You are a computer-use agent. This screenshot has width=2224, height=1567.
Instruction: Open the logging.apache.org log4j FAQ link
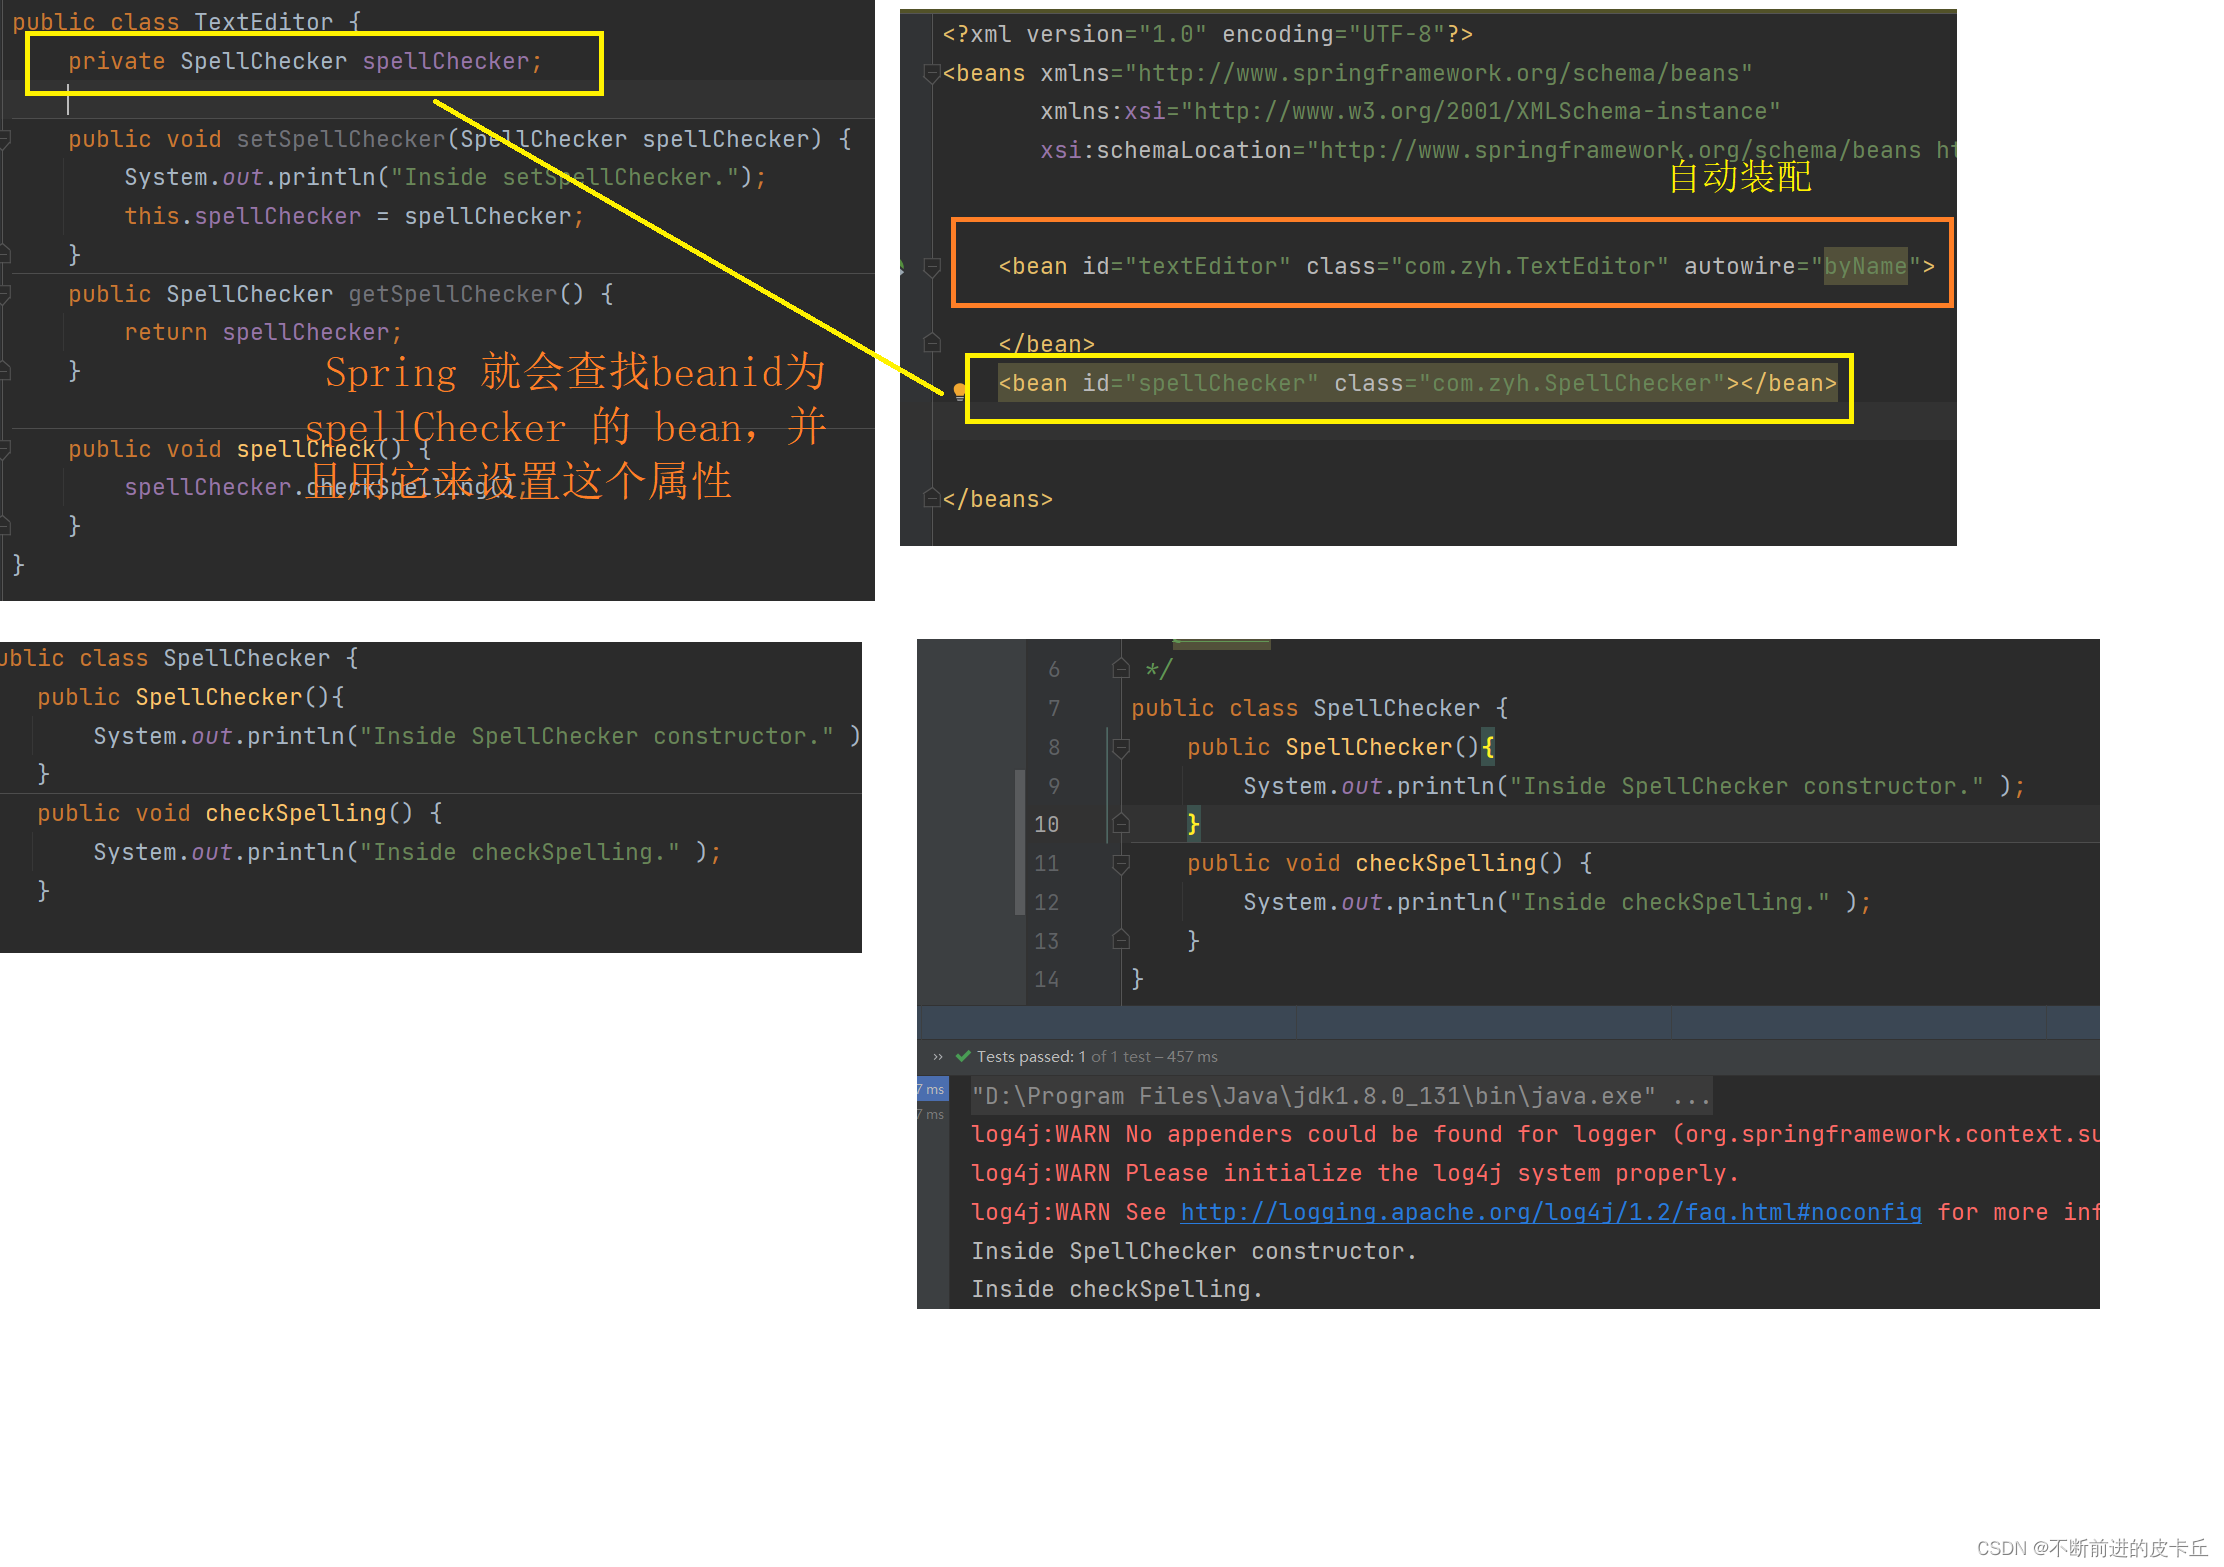click(1551, 1212)
